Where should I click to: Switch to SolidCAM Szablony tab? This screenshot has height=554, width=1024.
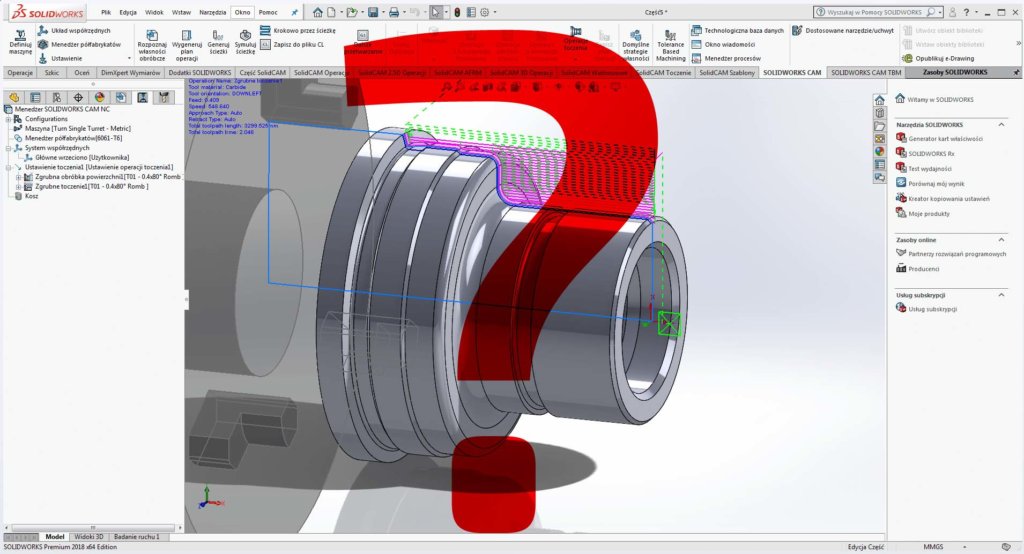[x=727, y=73]
